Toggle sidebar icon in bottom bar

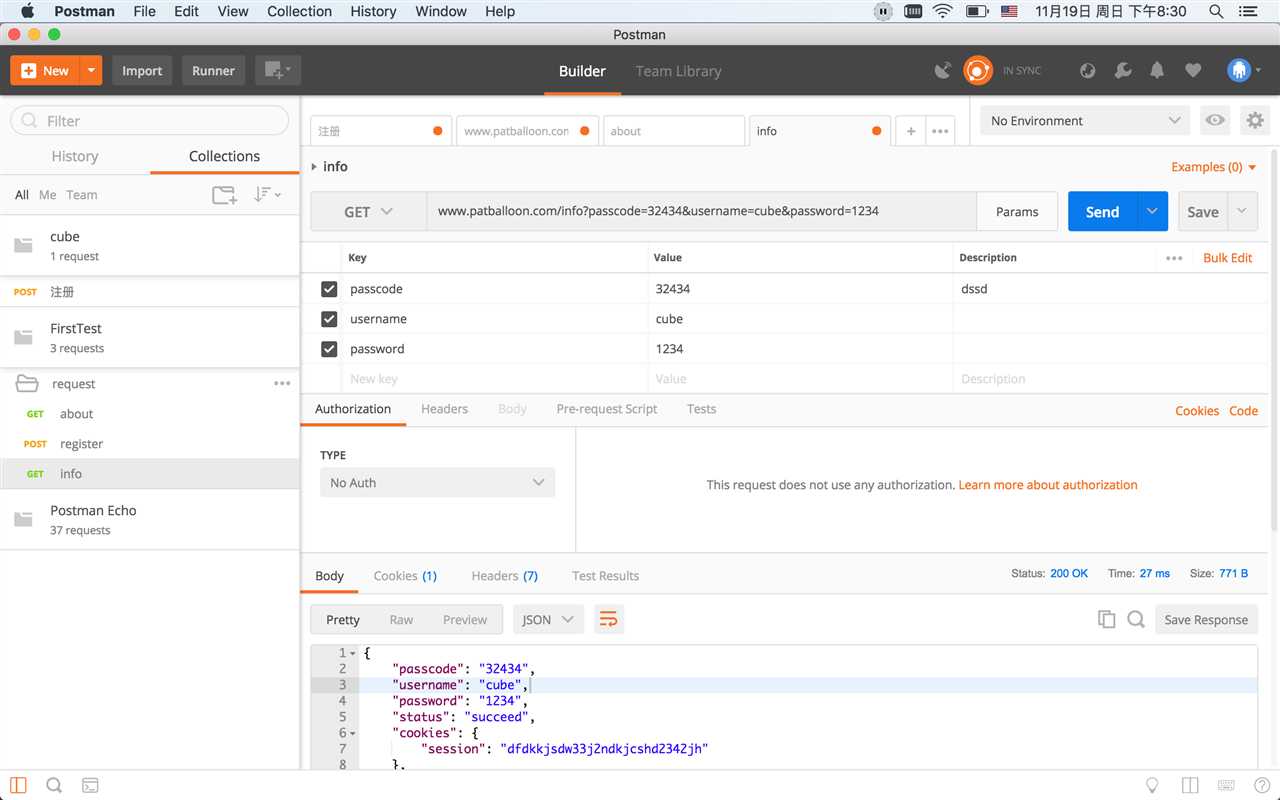click(x=18, y=785)
